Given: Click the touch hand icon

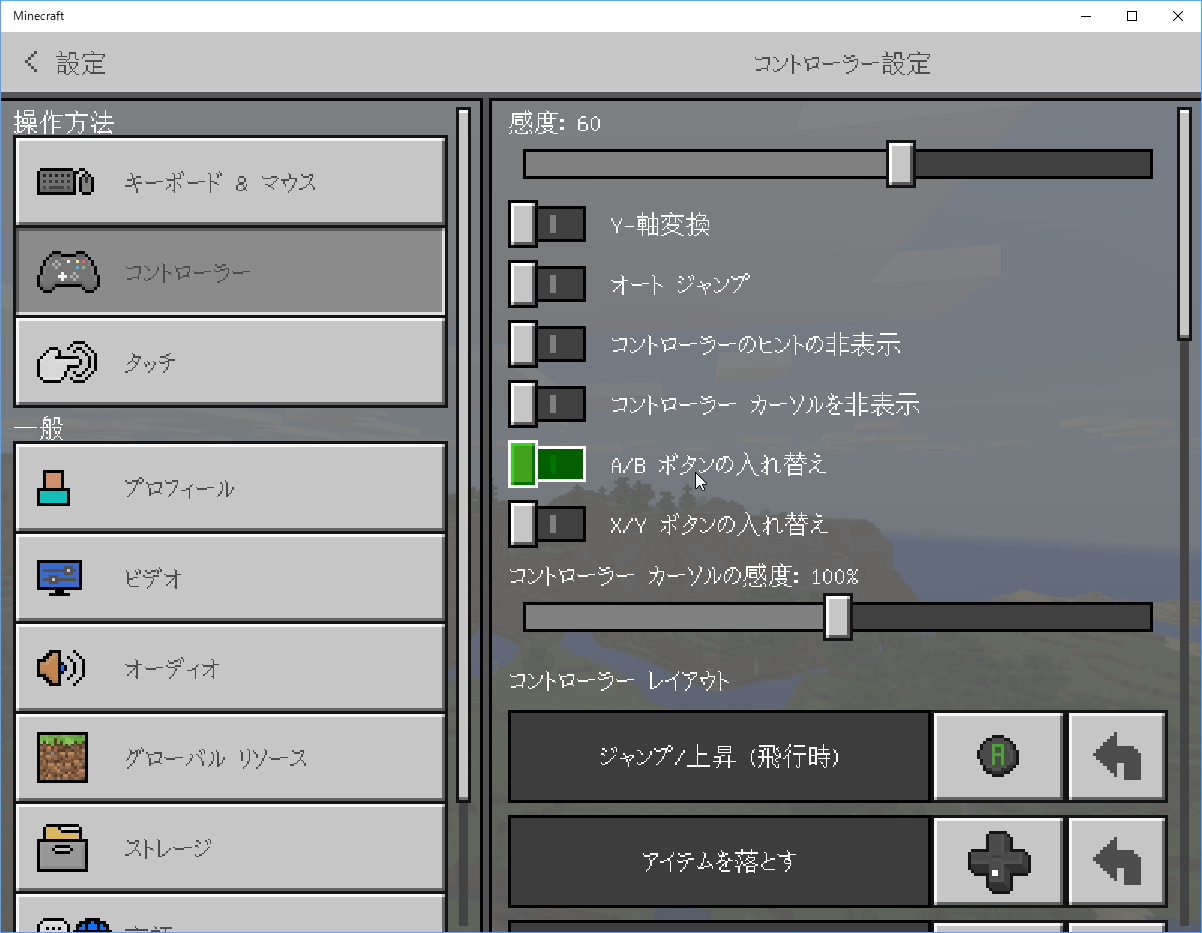Looking at the screenshot, I should [66, 362].
